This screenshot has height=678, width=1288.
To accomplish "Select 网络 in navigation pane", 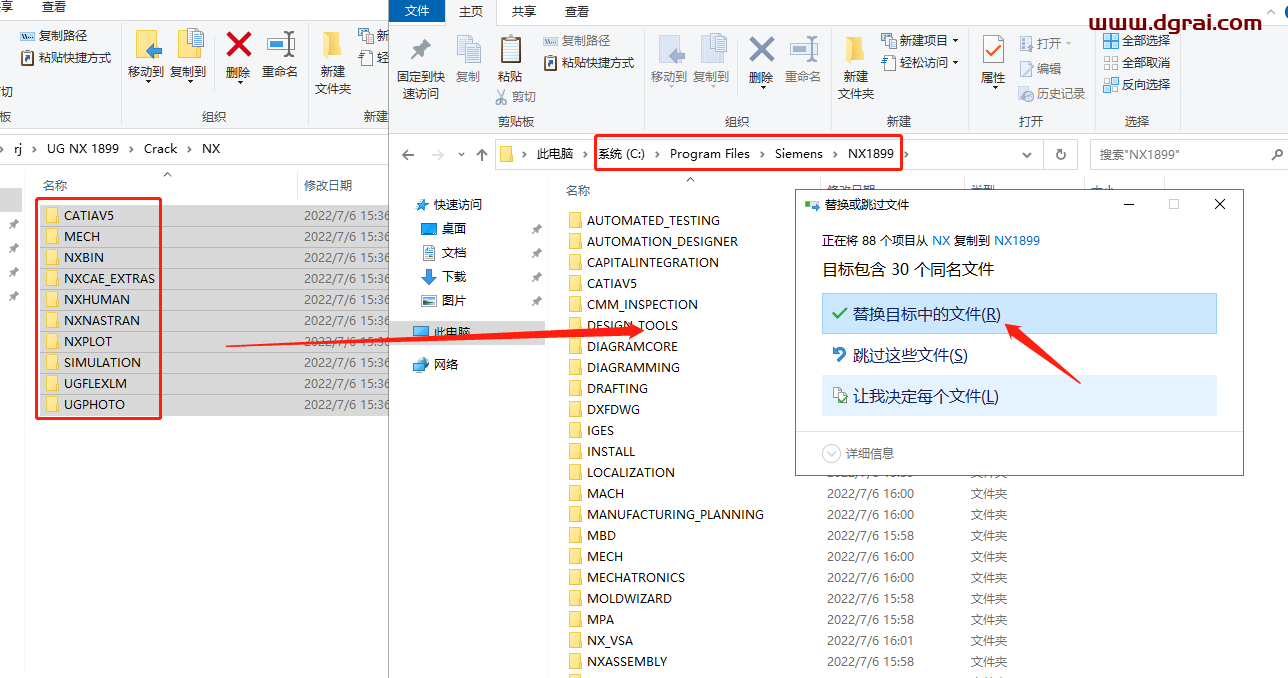I will click(x=436, y=365).
